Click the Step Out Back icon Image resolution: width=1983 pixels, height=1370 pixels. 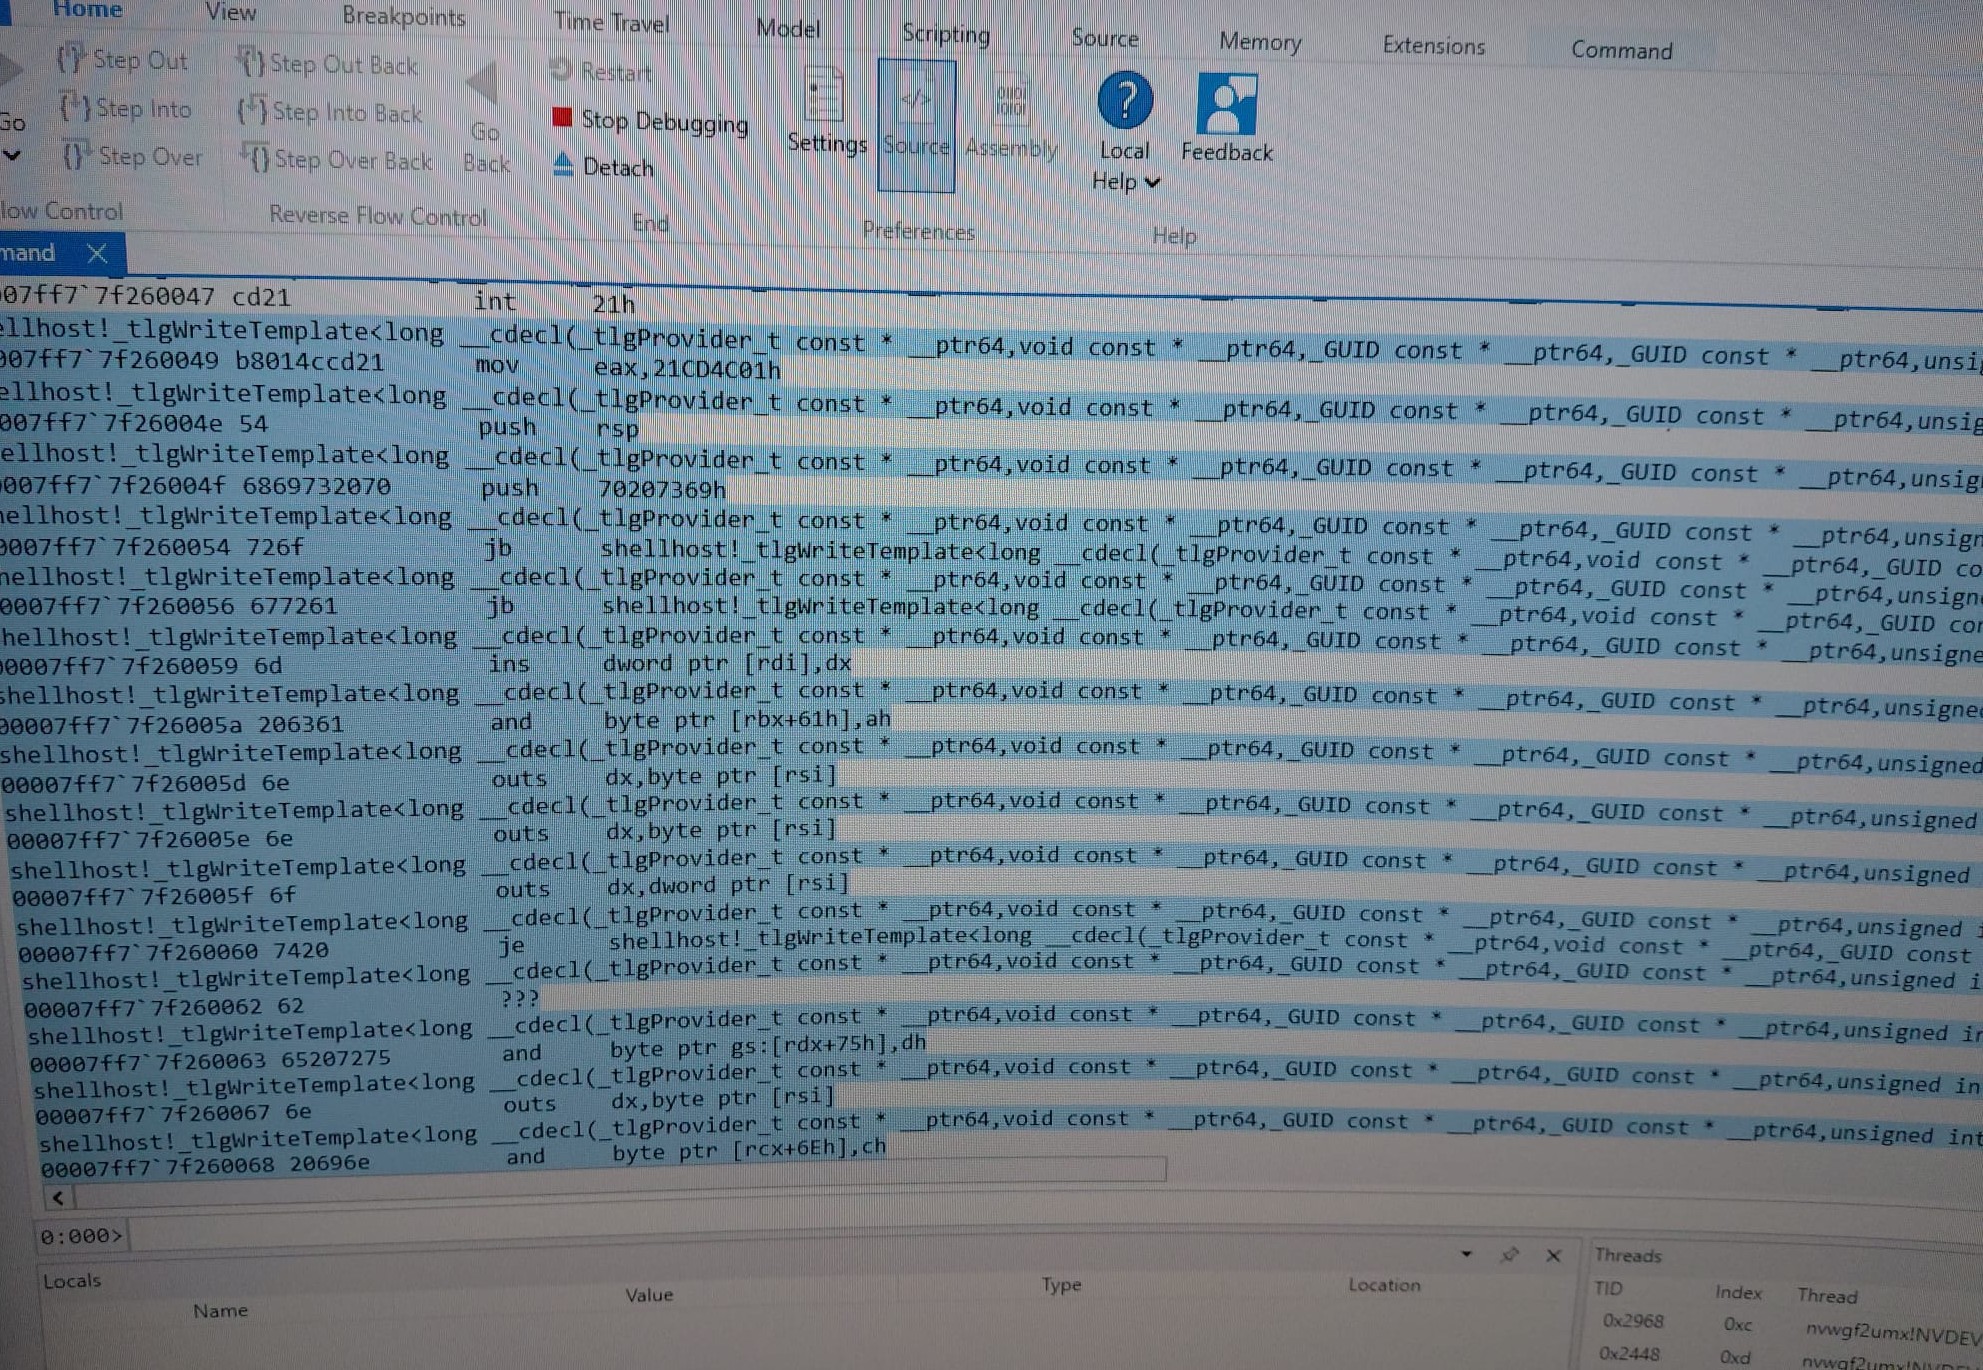250,62
